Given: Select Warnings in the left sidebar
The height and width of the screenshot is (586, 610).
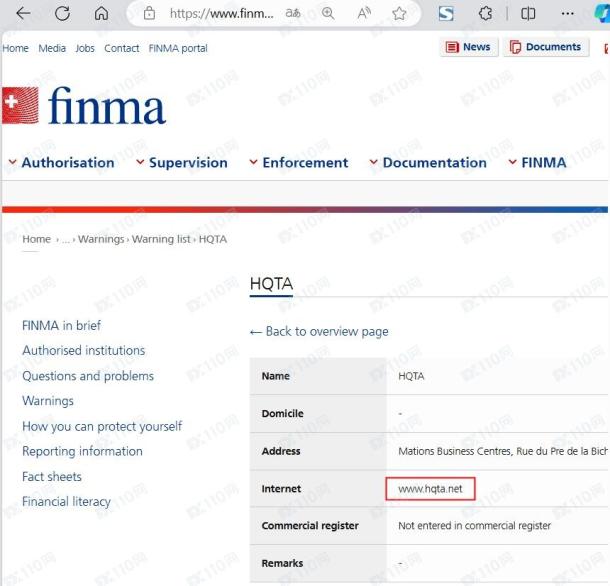Looking at the screenshot, I should click(x=48, y=401).
